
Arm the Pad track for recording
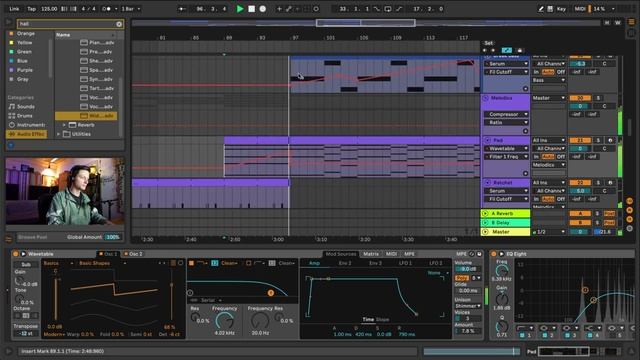point(610,140)
